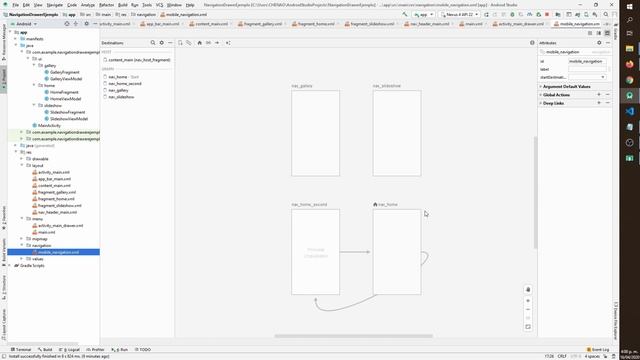
Task: Expand Argument Default Values section
Action: point(541,87)
